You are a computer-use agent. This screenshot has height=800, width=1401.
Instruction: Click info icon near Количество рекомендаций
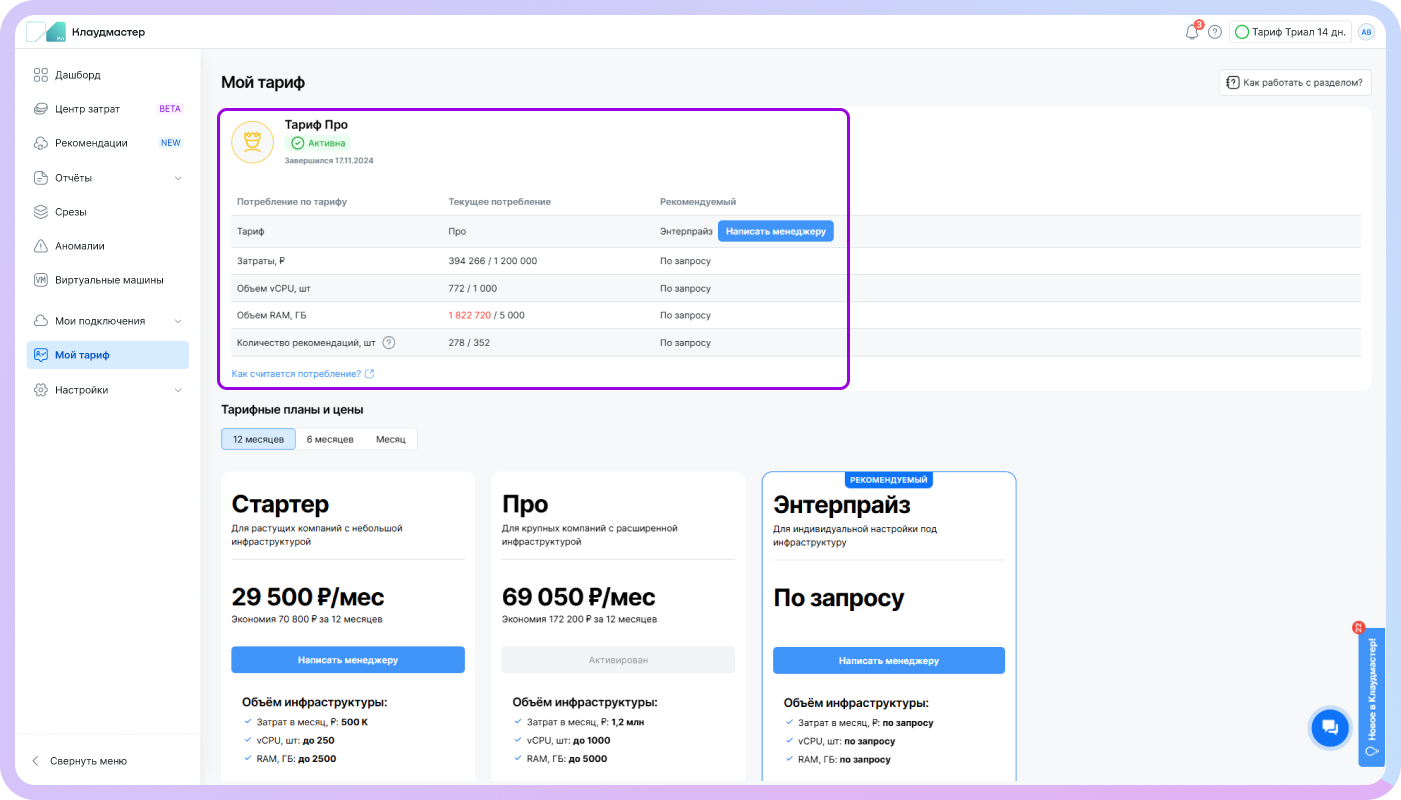click(389, 342)
